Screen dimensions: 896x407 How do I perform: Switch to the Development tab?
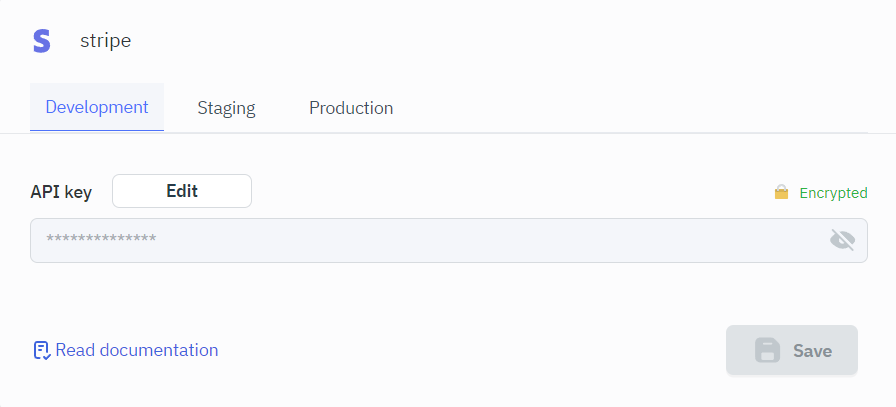(x=97, y=107)
